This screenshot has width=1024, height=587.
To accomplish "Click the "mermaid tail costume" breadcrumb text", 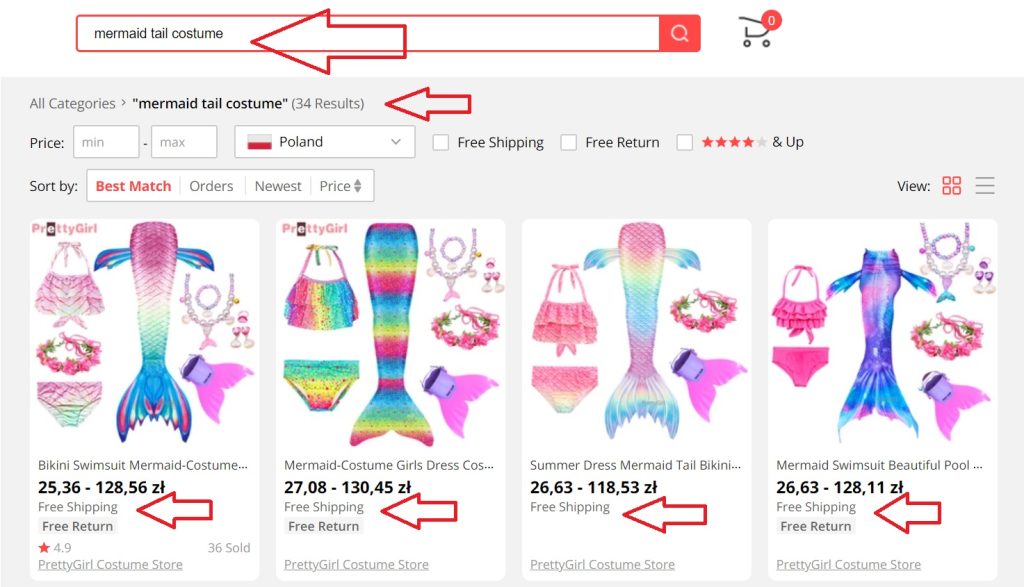I will tap(210, 103).
